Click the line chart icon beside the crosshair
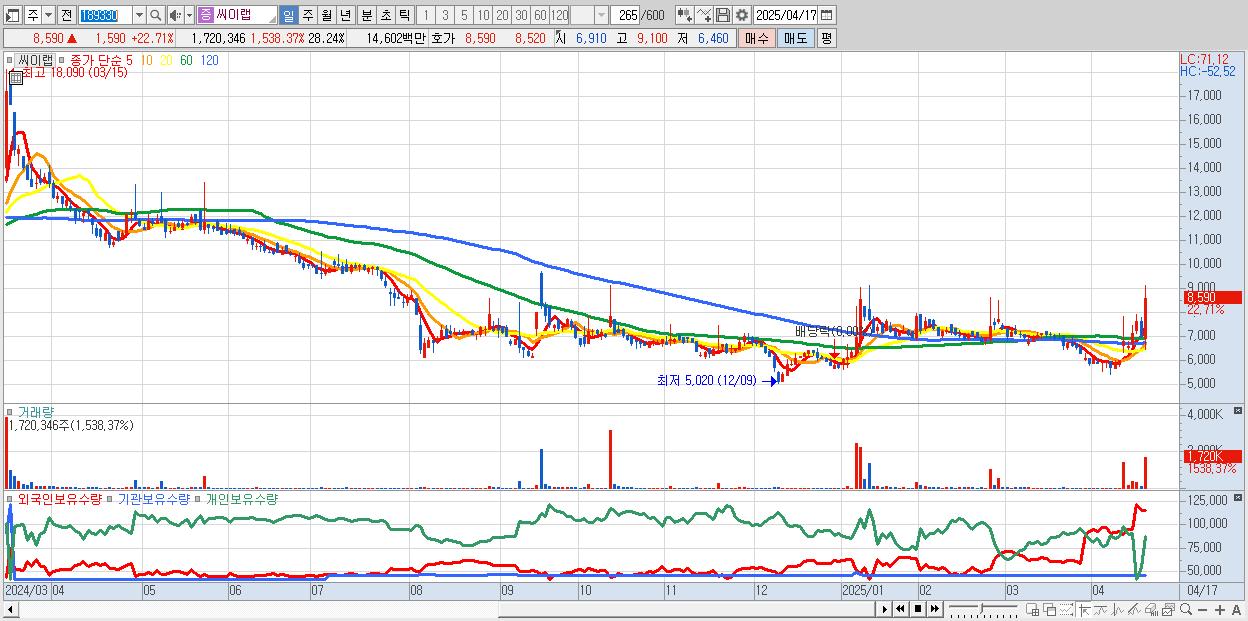Viewport: 1248px width, 621px height. [x=1100, y=609]
